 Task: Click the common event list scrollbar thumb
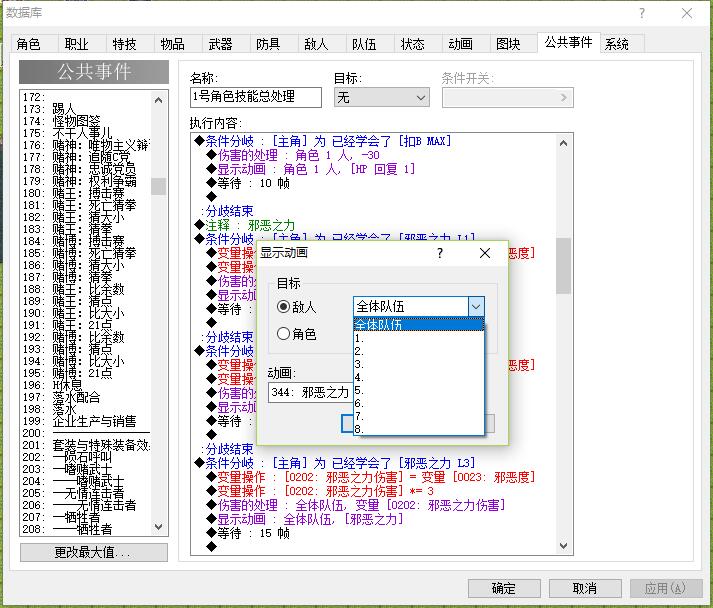[x=158, y=186]
